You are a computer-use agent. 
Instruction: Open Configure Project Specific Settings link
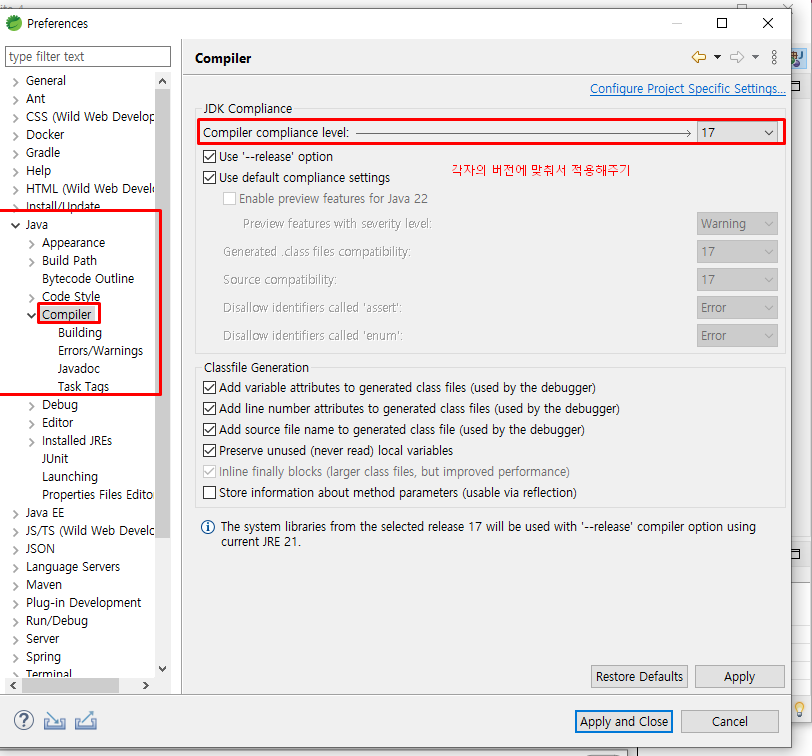(688, 89)
